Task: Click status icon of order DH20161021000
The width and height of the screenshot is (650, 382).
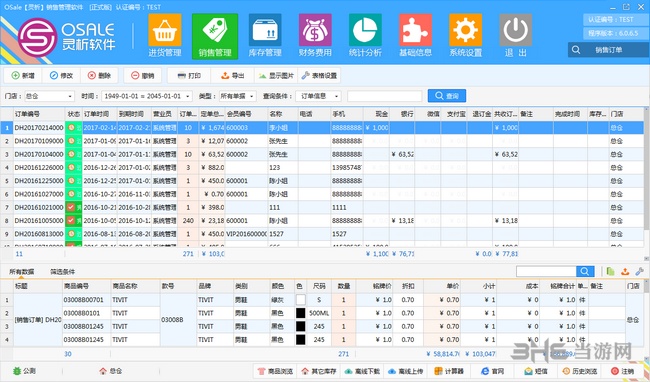Action: [71, 207]
